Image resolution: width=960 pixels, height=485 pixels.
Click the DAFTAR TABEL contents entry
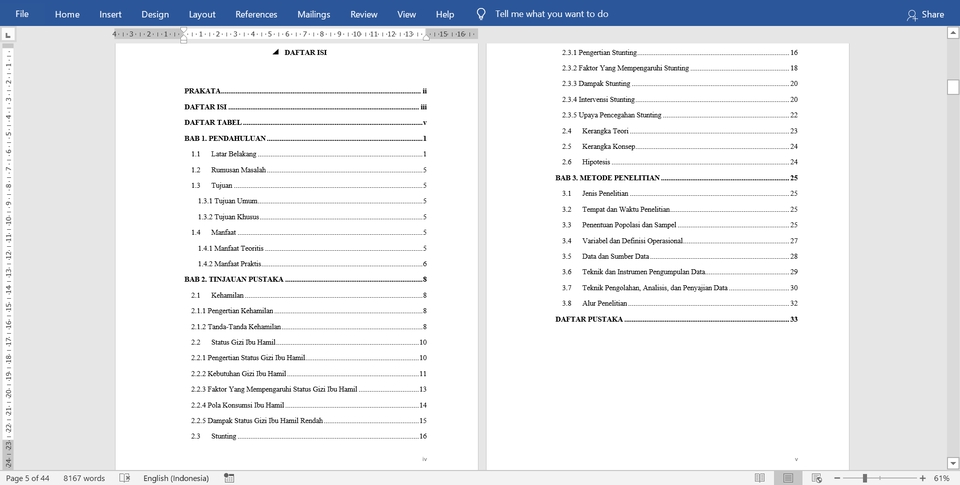click(306, 122)
